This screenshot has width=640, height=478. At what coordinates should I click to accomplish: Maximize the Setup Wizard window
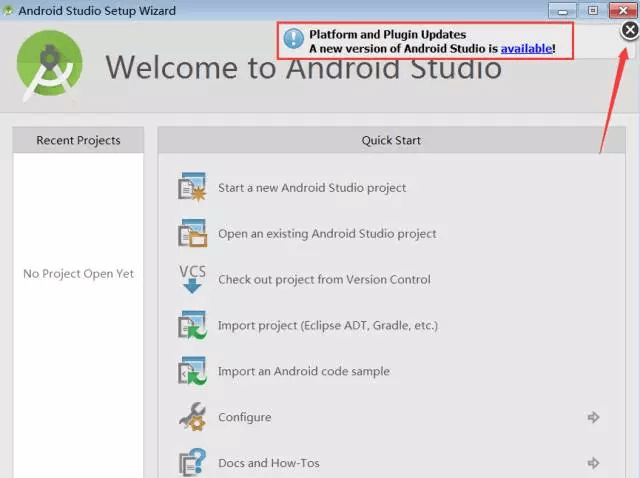tap(593, 11)
